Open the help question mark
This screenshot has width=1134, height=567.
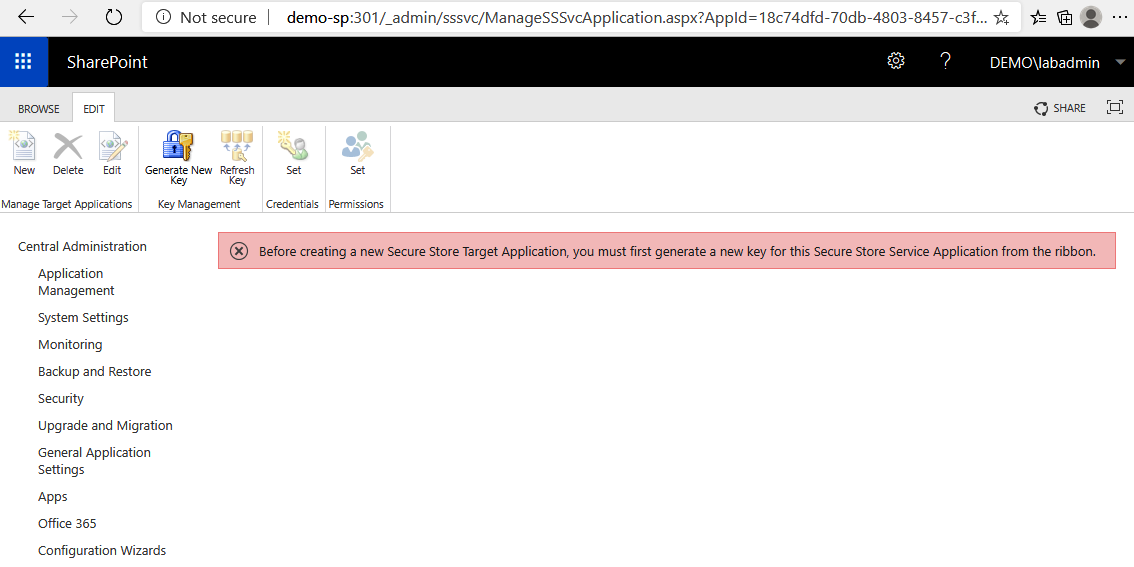click(945, 61)
